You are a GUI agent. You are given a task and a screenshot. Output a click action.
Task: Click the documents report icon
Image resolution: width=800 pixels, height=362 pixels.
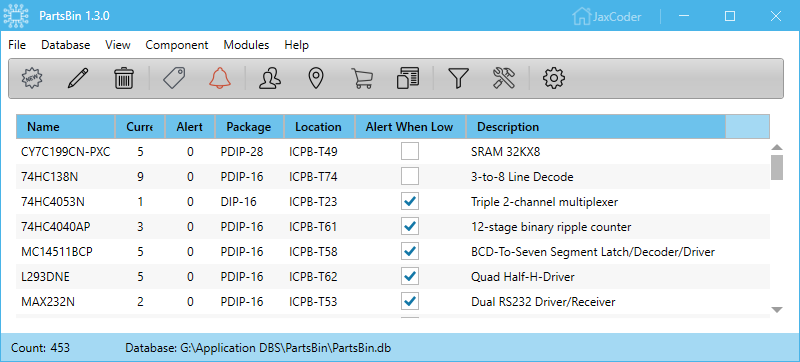408,79
